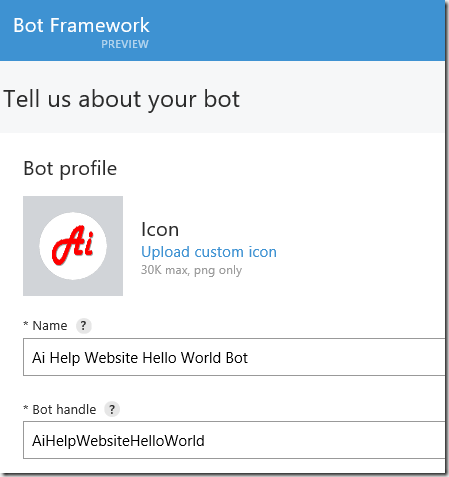
Task: Click the Name field help question mark
Action: (83, 325)
